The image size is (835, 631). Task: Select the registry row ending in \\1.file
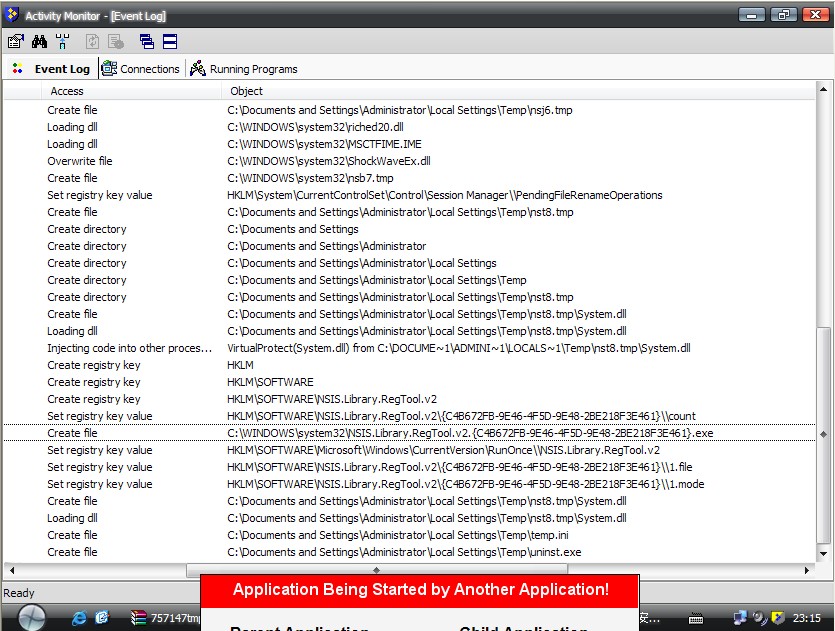point(409,468)
